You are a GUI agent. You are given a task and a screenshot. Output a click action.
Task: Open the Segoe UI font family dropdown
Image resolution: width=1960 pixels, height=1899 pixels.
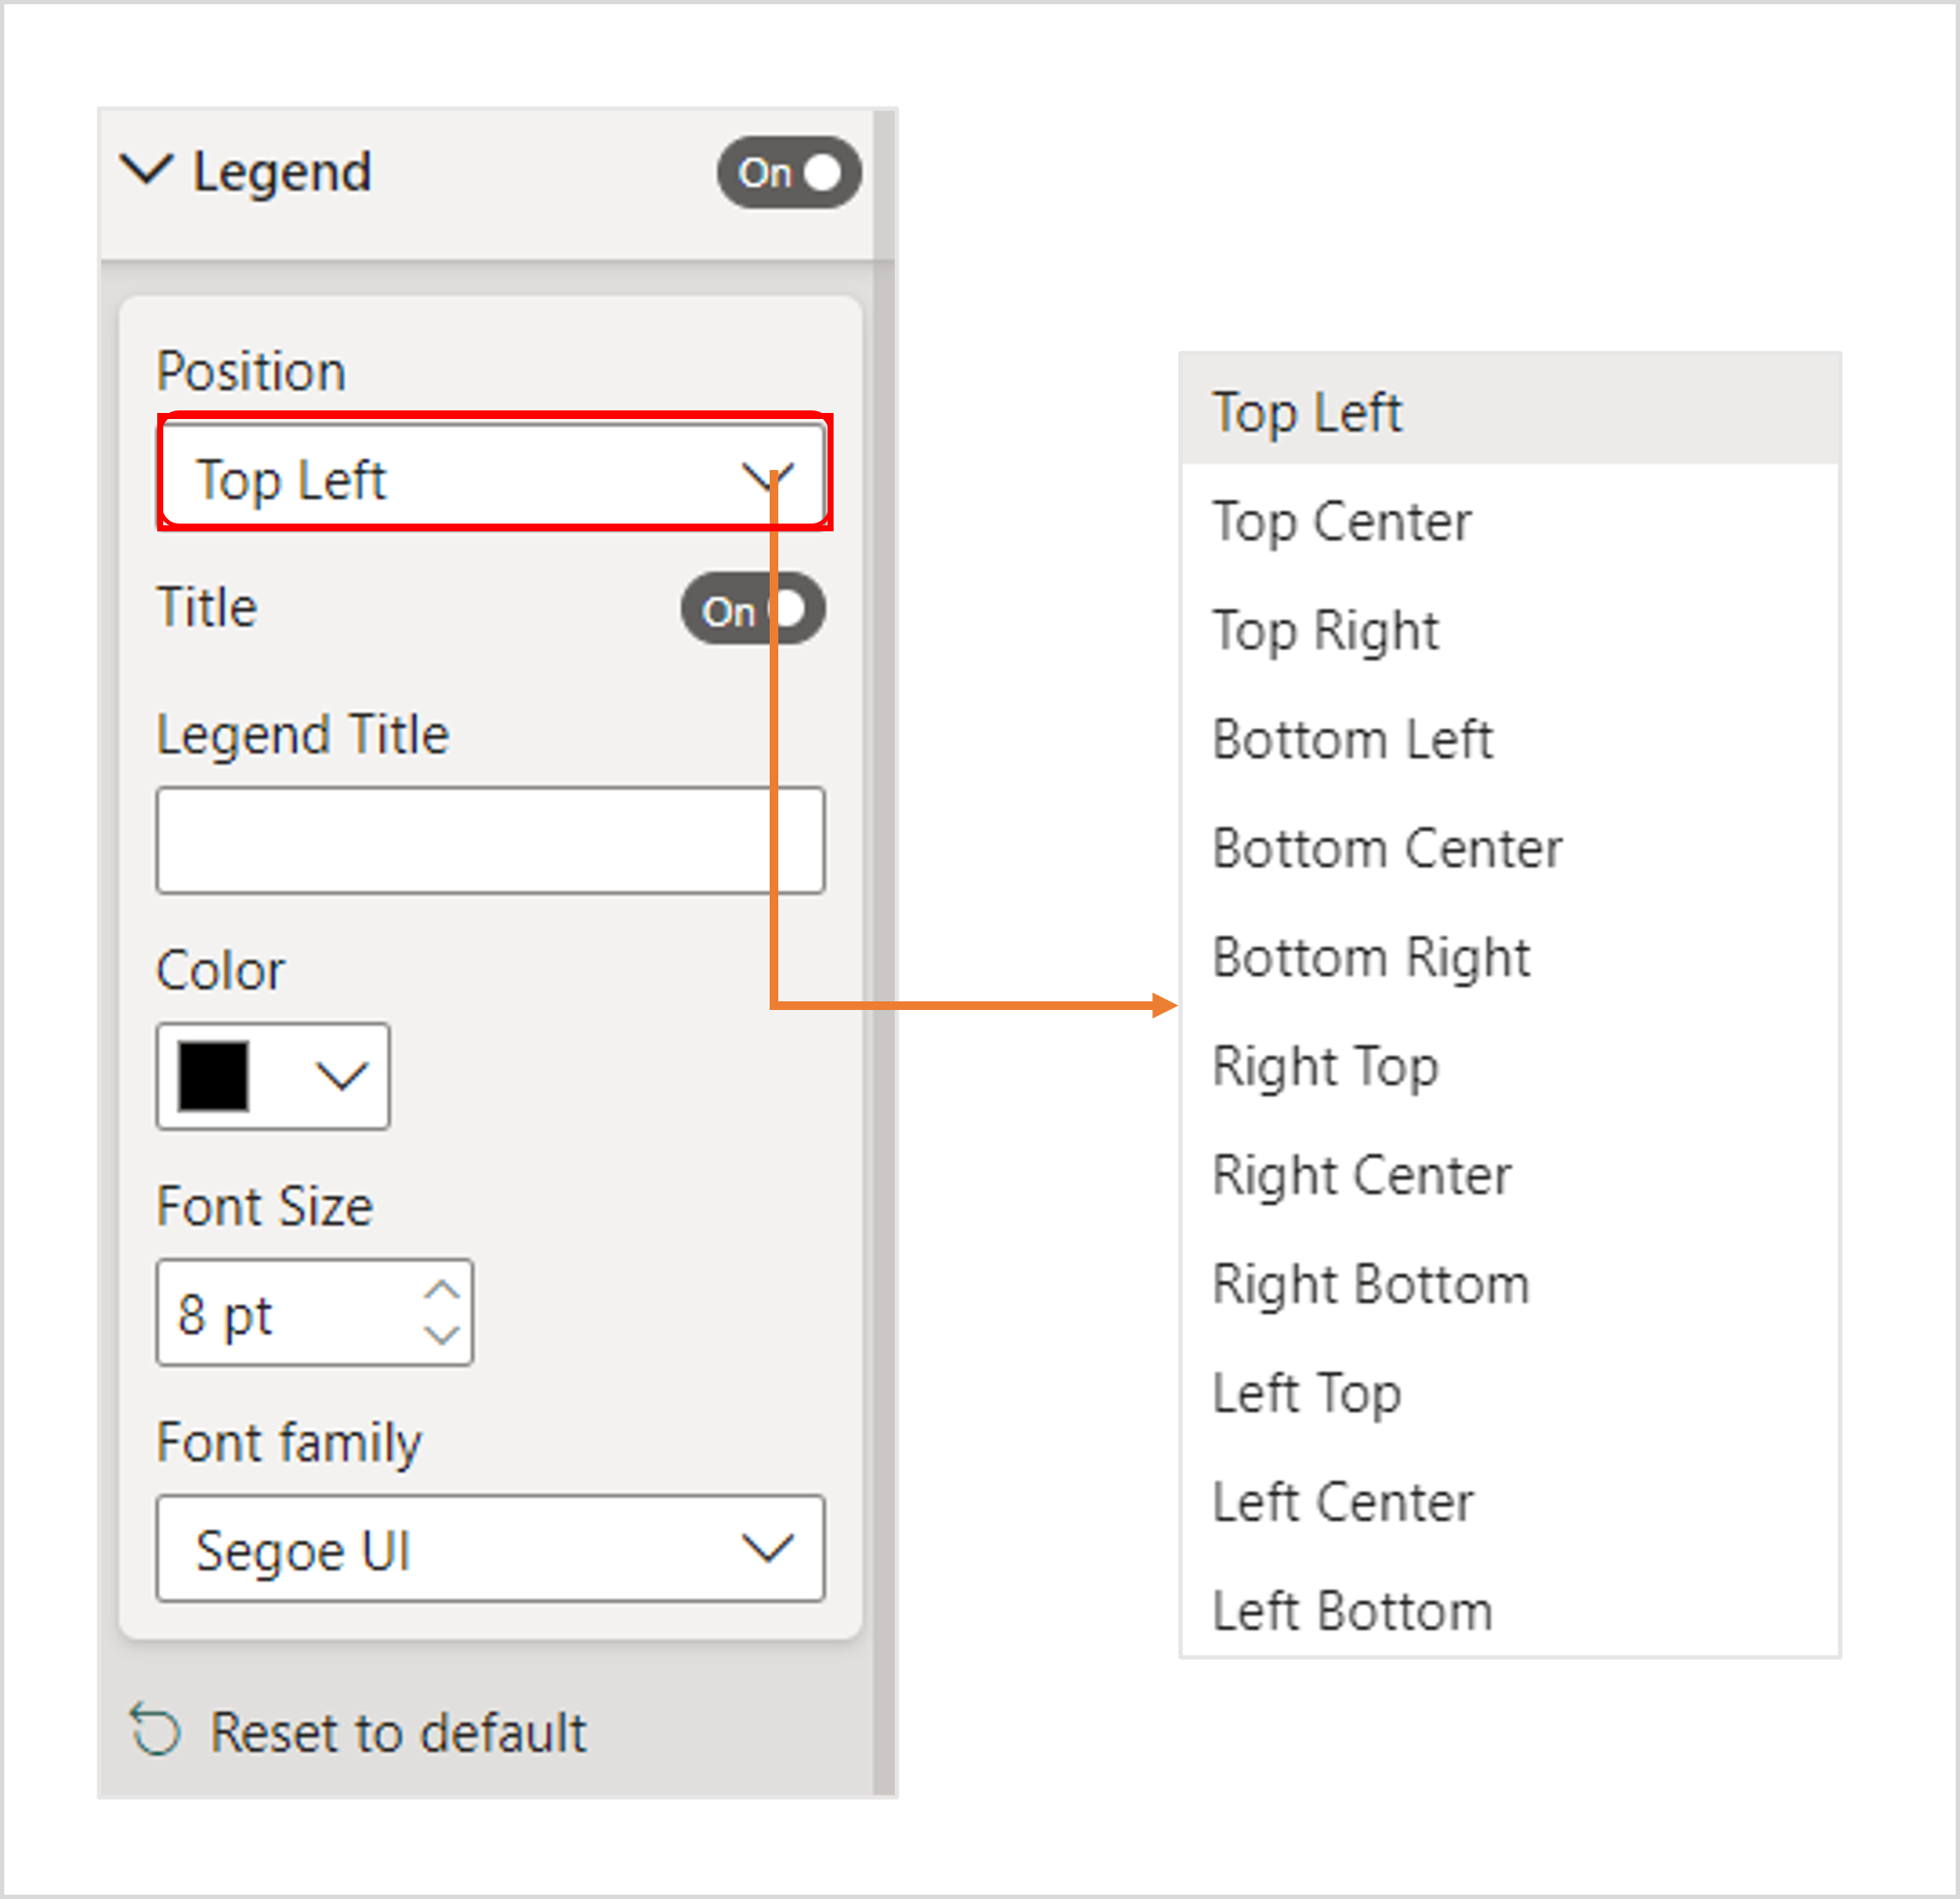pos(490,1549)
